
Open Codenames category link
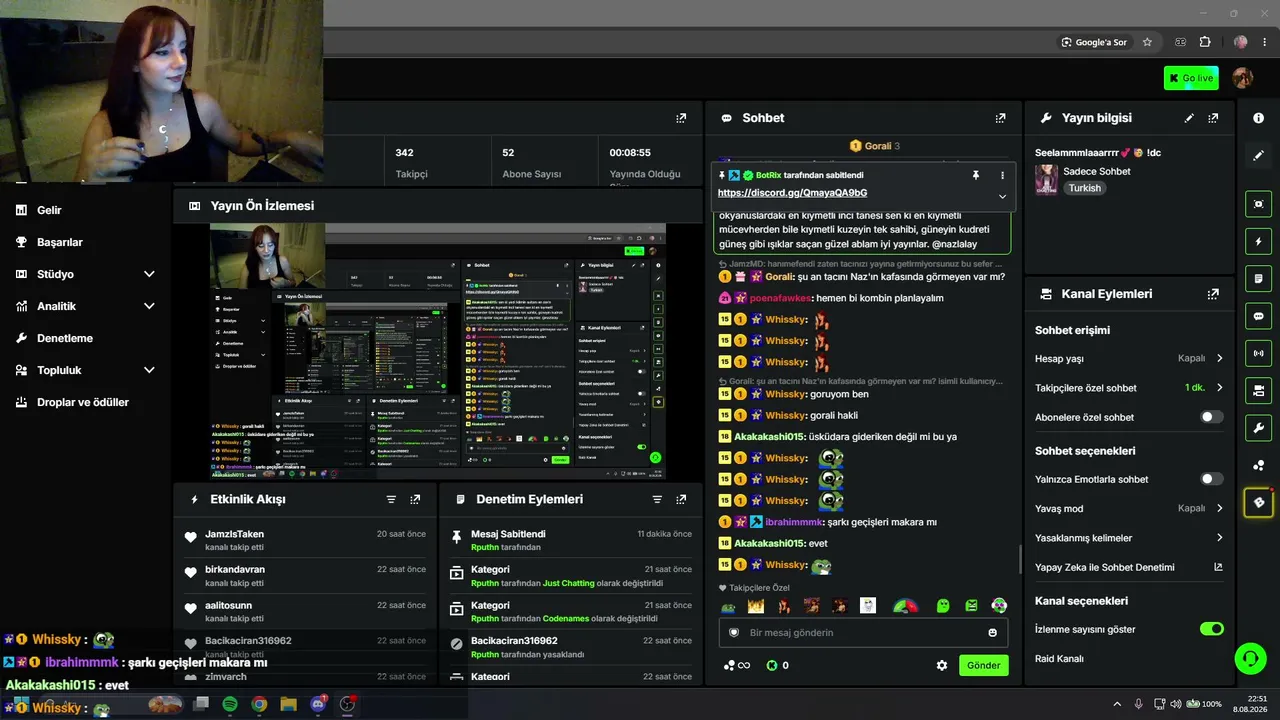(568, 619)
